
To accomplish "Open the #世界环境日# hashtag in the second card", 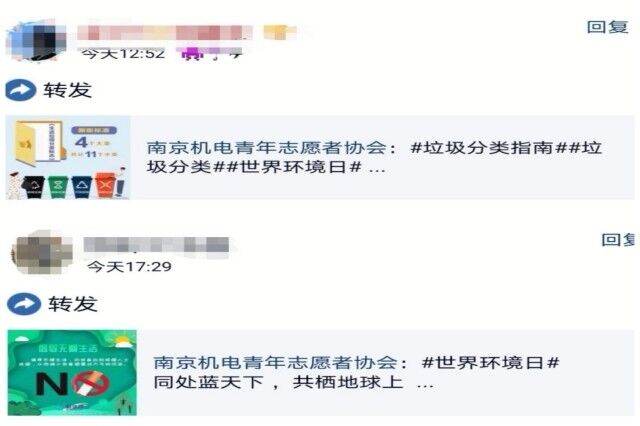I will (491, 363).
